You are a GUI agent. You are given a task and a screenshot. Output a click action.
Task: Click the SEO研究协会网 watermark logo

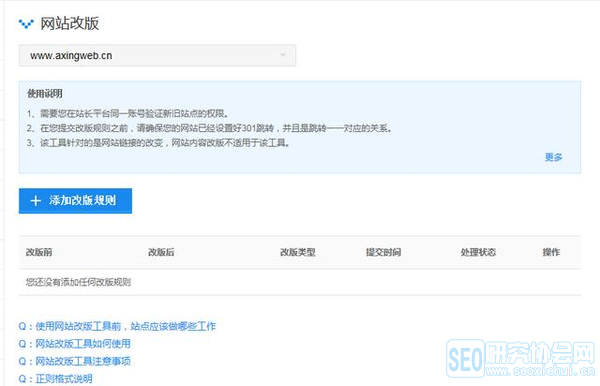[521, 358]
